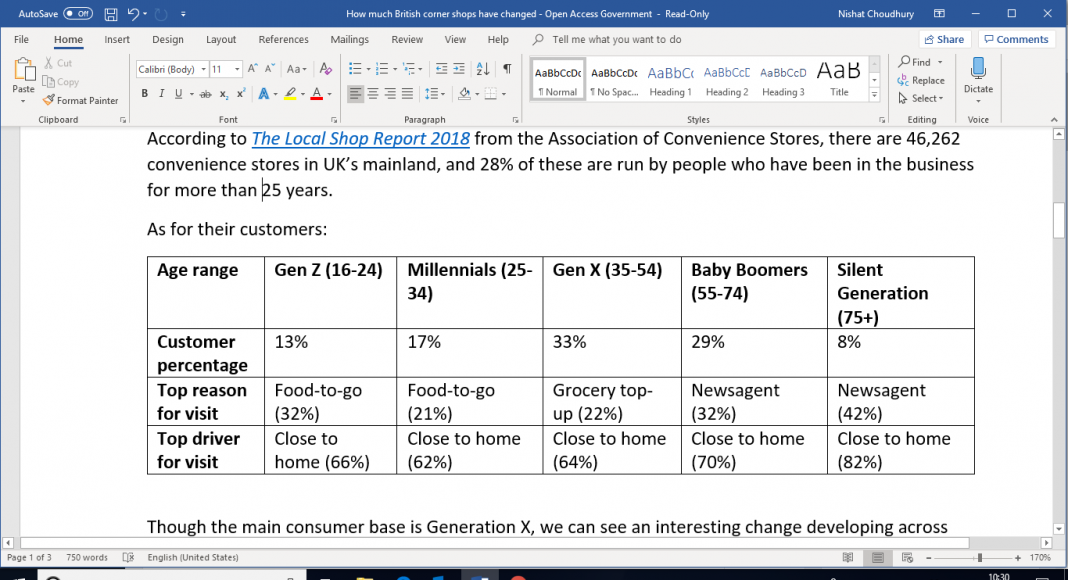
Task: Collapse the ribbon with the chevron
Action: [x=1054, y=120]
